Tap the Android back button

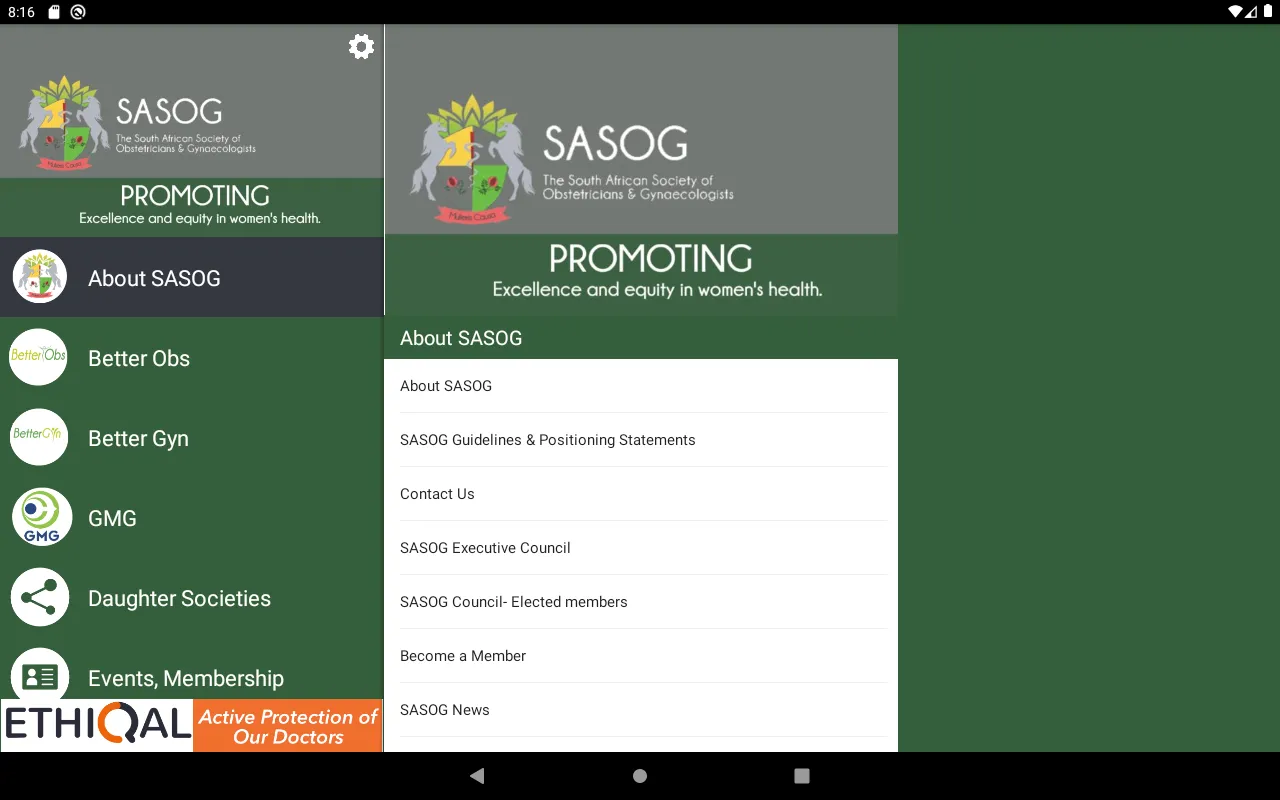[x=477, y=776]
